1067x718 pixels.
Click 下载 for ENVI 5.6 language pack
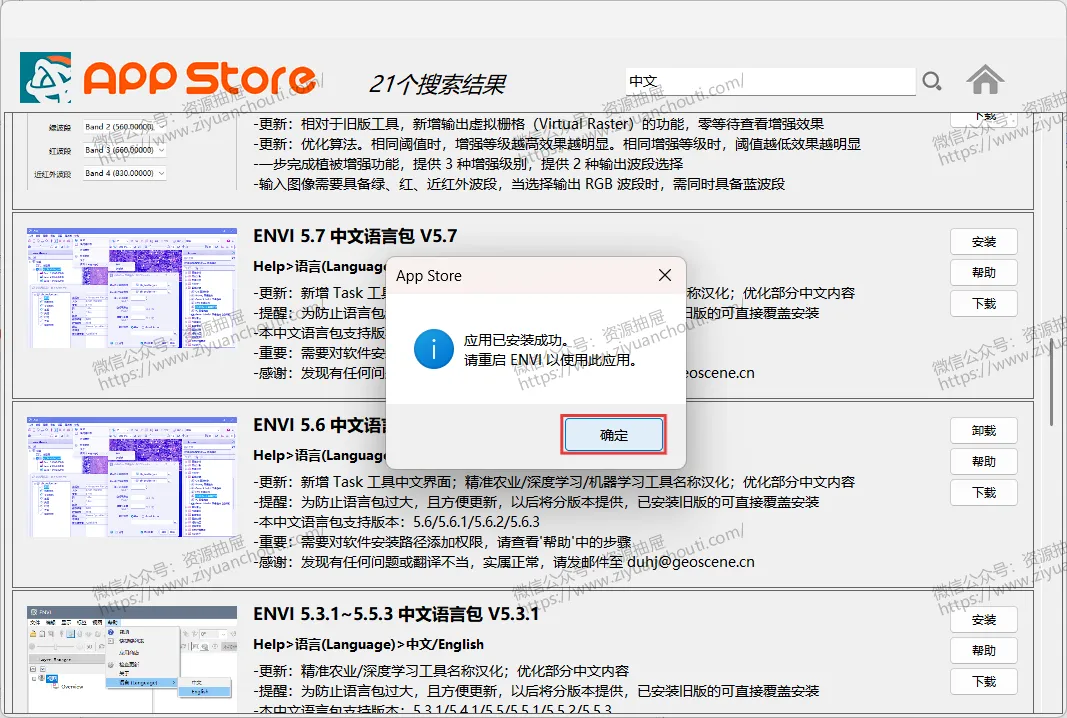pyautogui.click(x=983, y=493)
